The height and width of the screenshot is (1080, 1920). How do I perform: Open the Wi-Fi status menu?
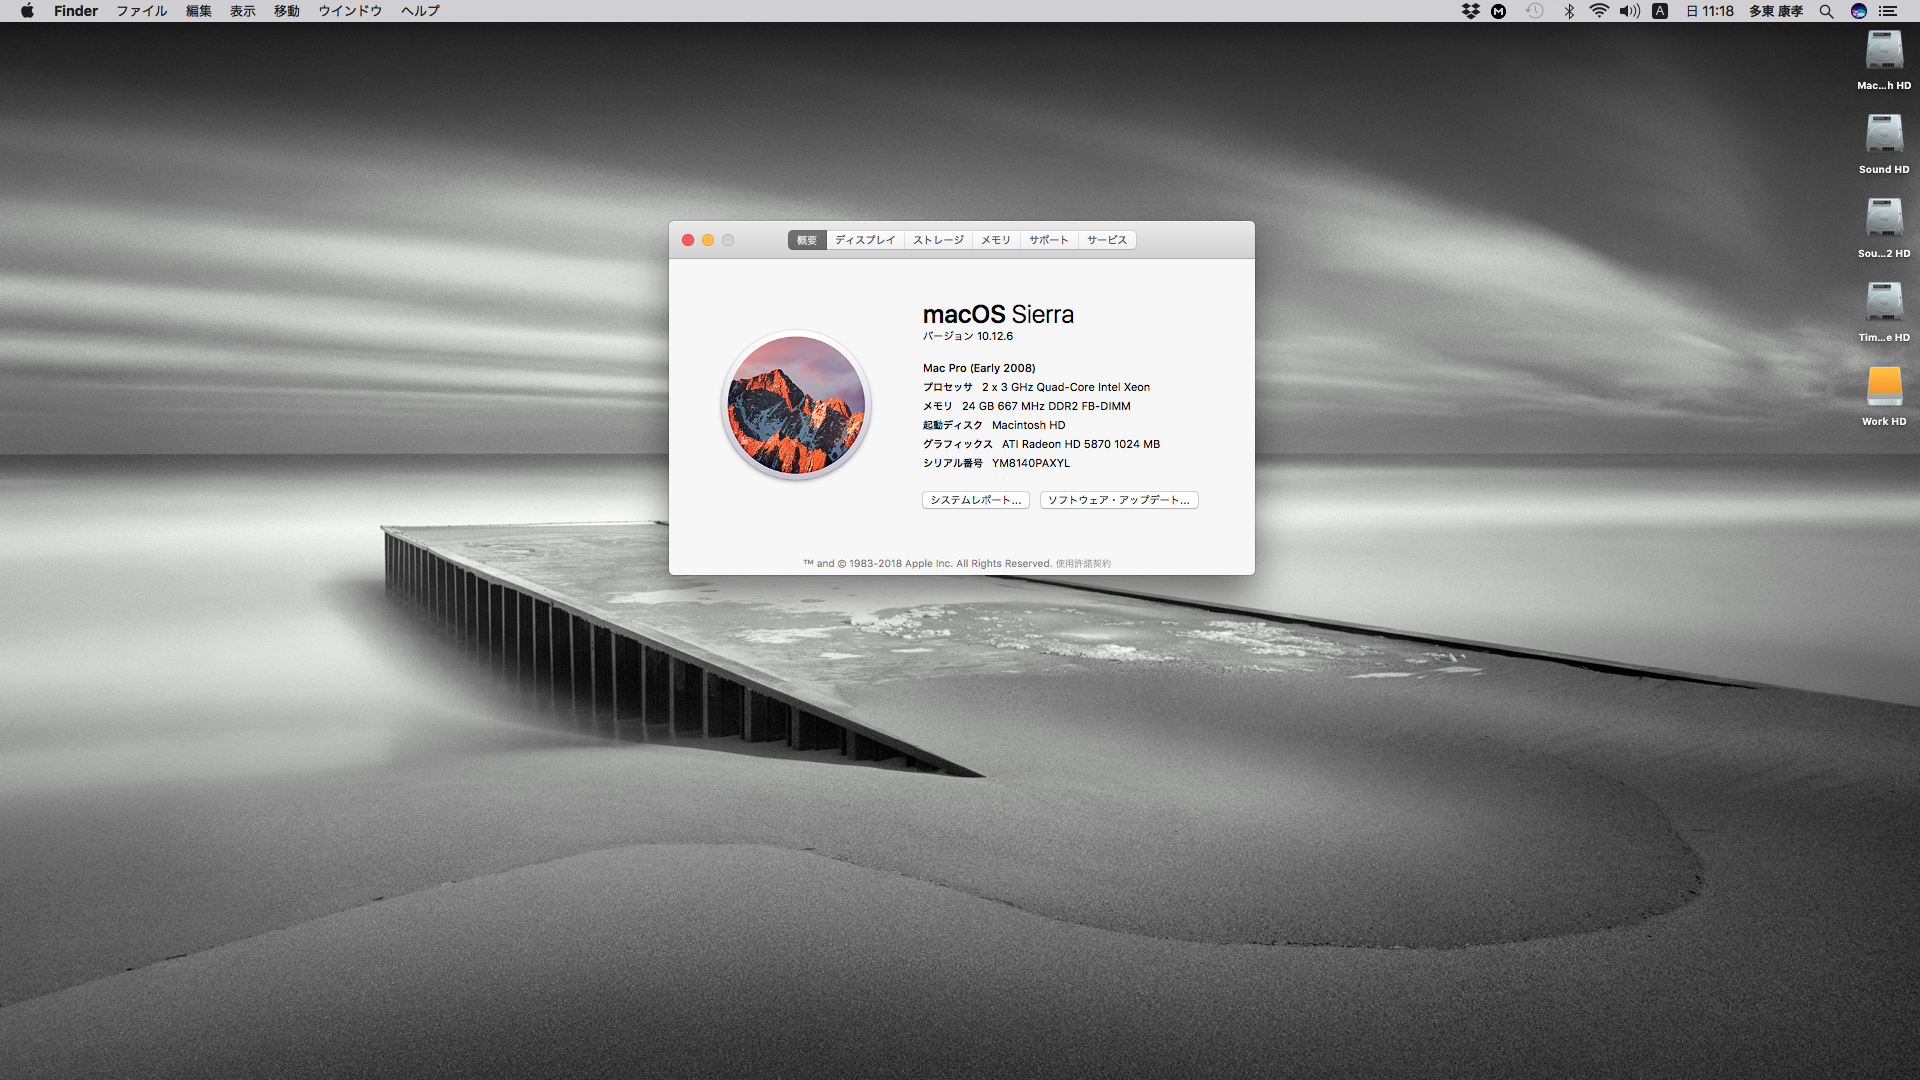click(1599, 11)
